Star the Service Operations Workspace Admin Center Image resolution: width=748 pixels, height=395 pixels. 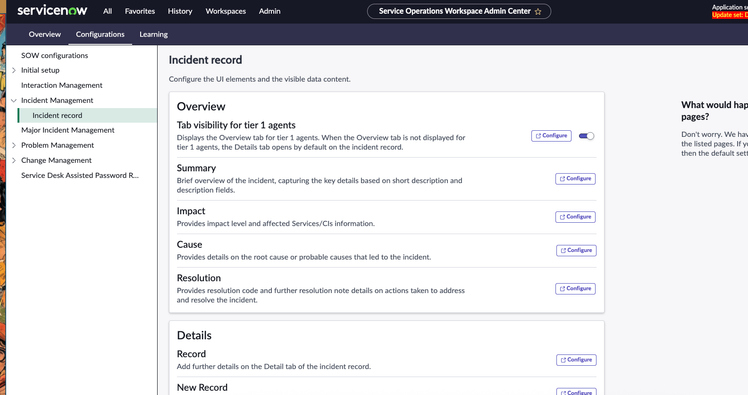click(538, 11)
